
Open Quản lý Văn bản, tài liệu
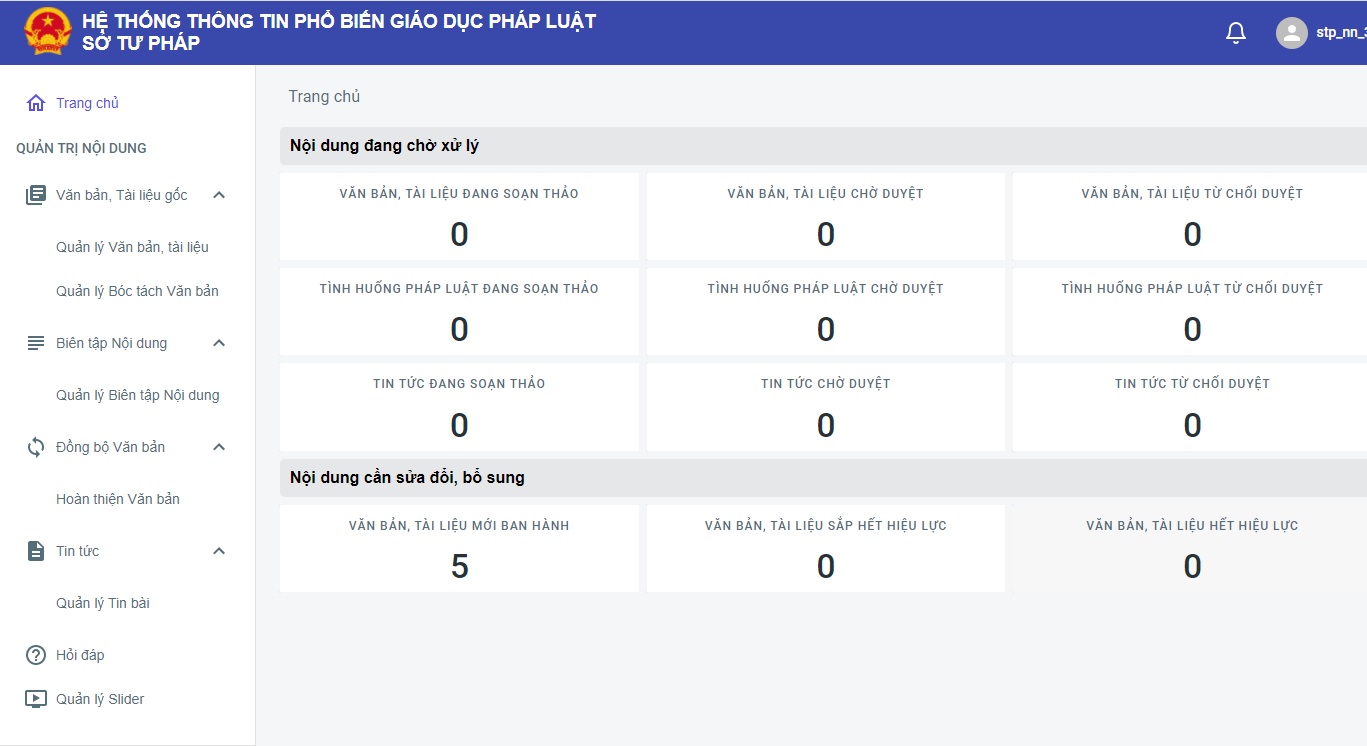point(132,247)
